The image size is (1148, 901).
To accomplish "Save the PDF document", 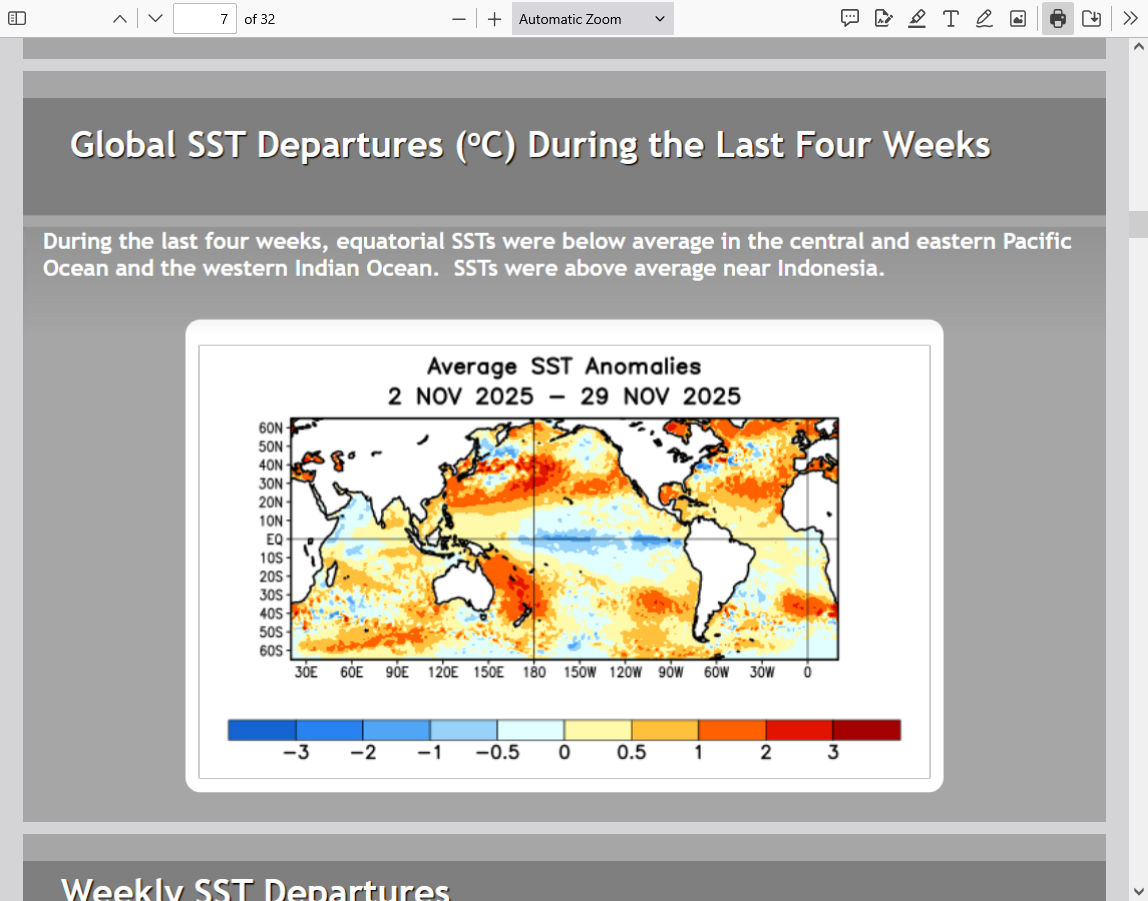I will coord(1091,18).
